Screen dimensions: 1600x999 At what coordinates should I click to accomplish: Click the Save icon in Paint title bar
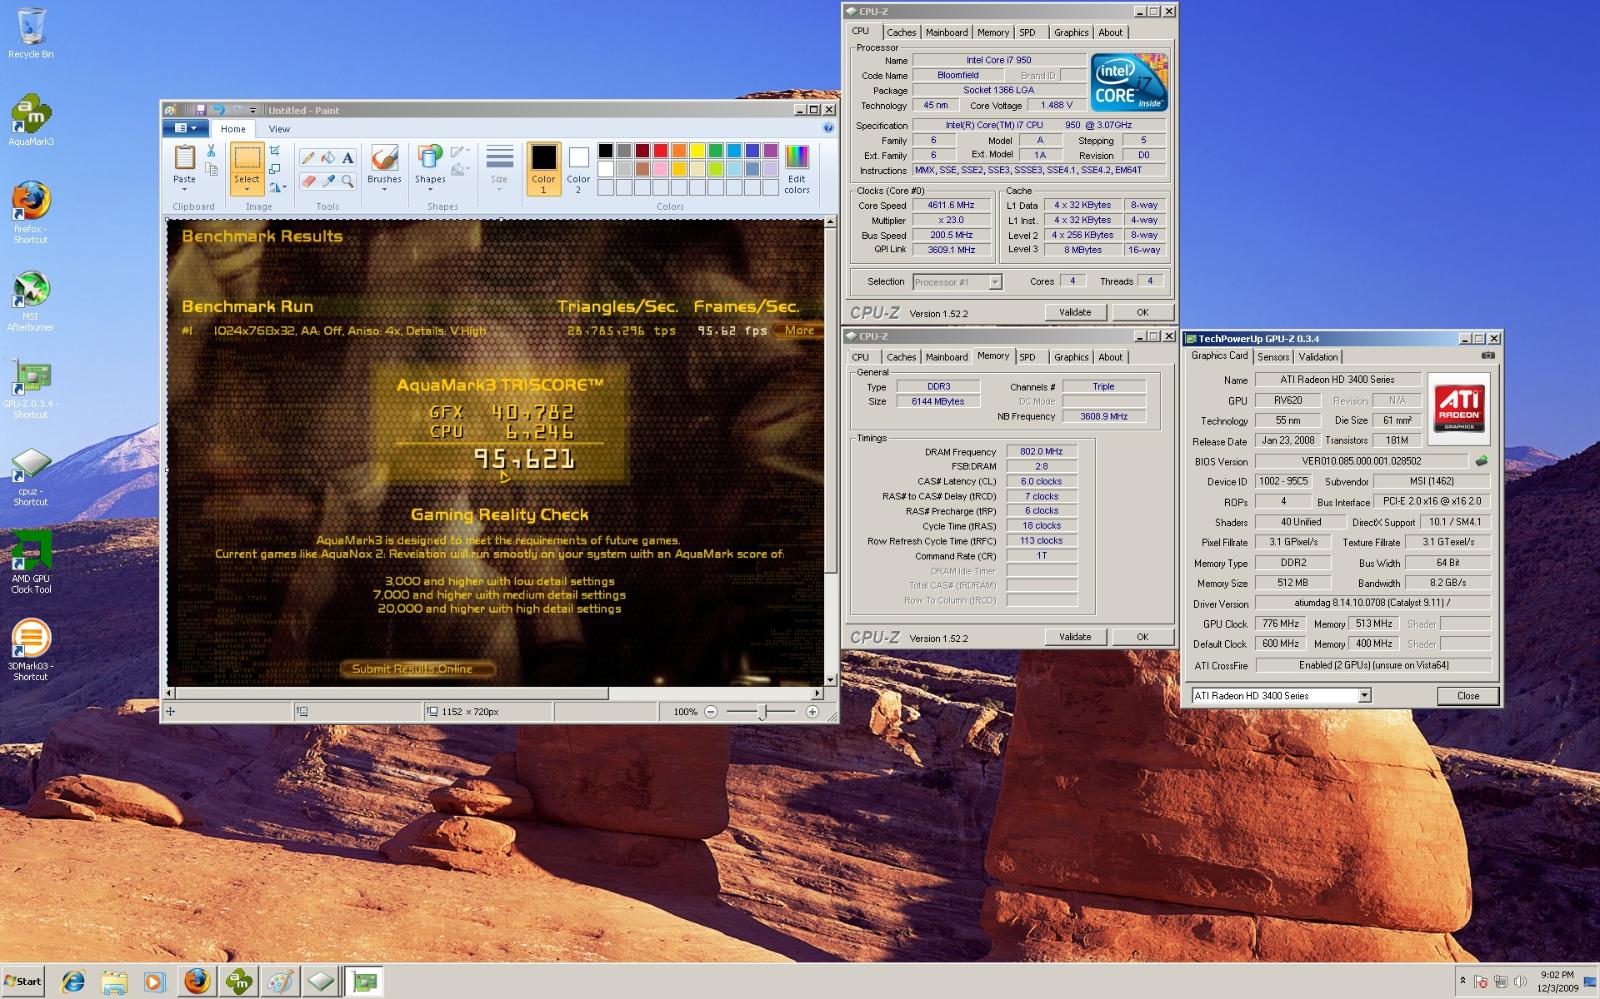tap(201, 110)
